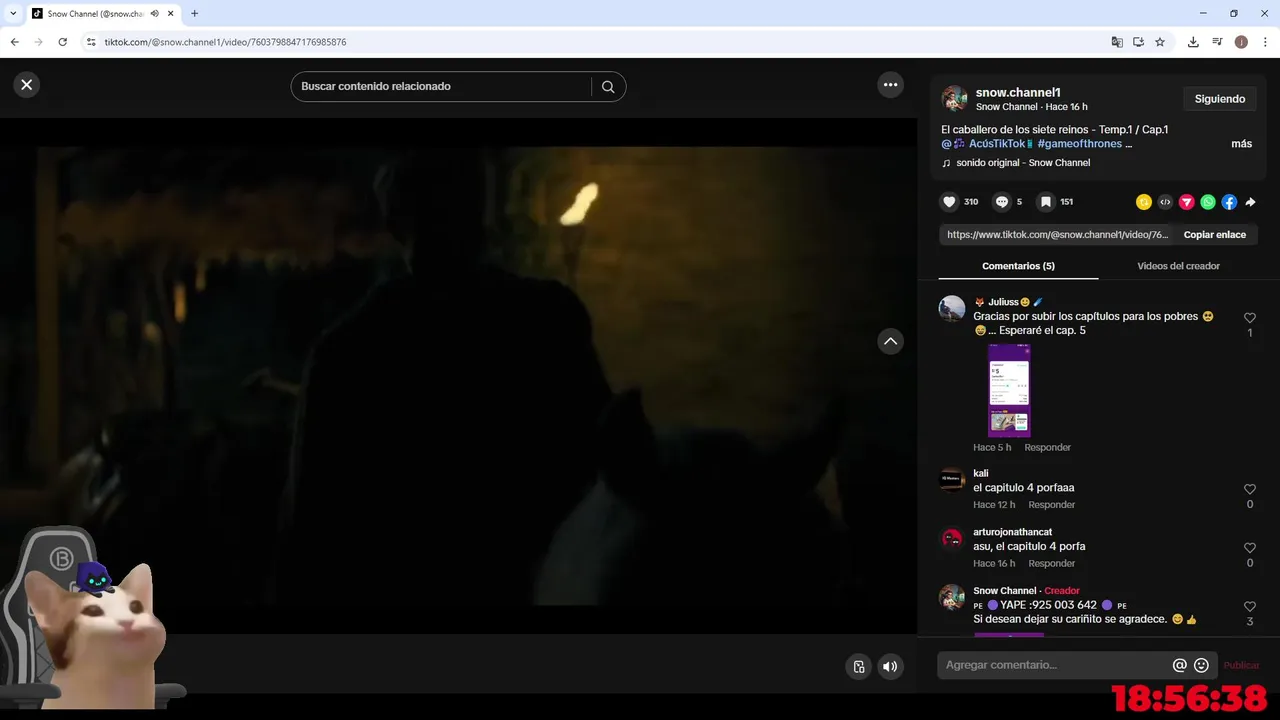
Task: Open site information icon in address bar
Action: 91,42
